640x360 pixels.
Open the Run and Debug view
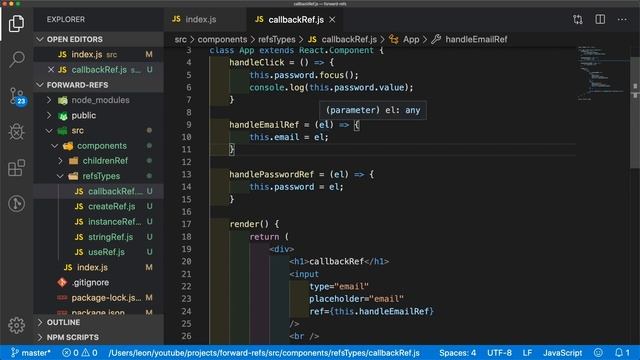16,131
